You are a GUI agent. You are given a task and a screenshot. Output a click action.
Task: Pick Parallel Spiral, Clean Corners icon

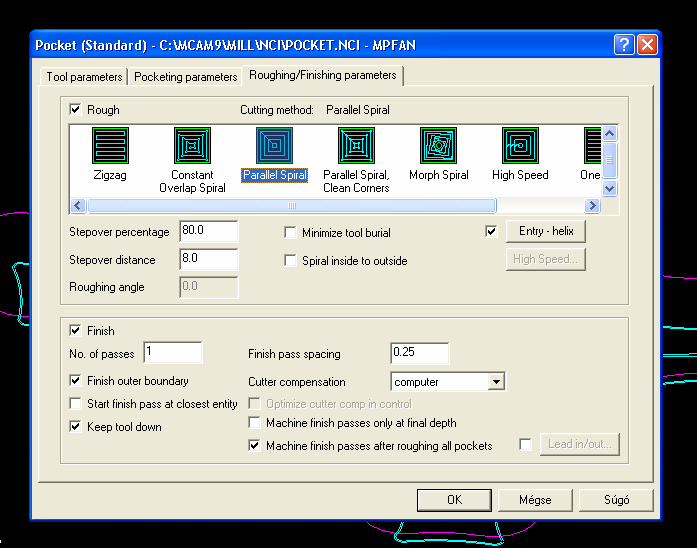[x=356, y=145]
